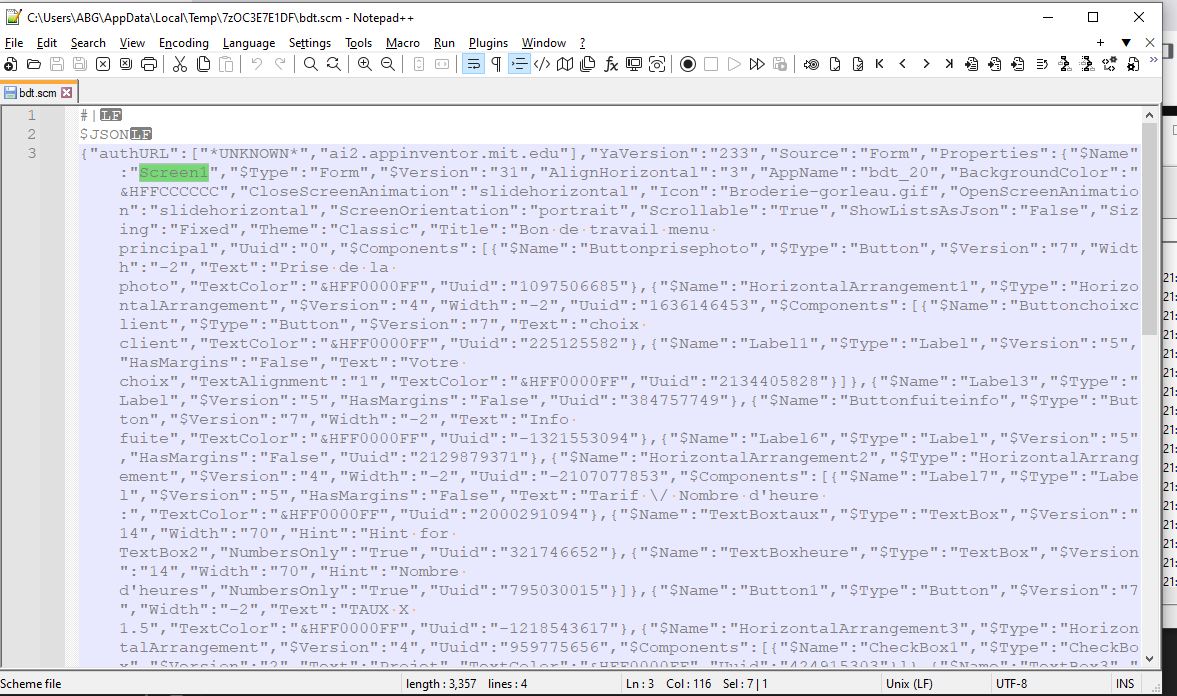Click the plus button to add a tab
This screenshot has height=696, width=1177.
tap(1101, 43)
